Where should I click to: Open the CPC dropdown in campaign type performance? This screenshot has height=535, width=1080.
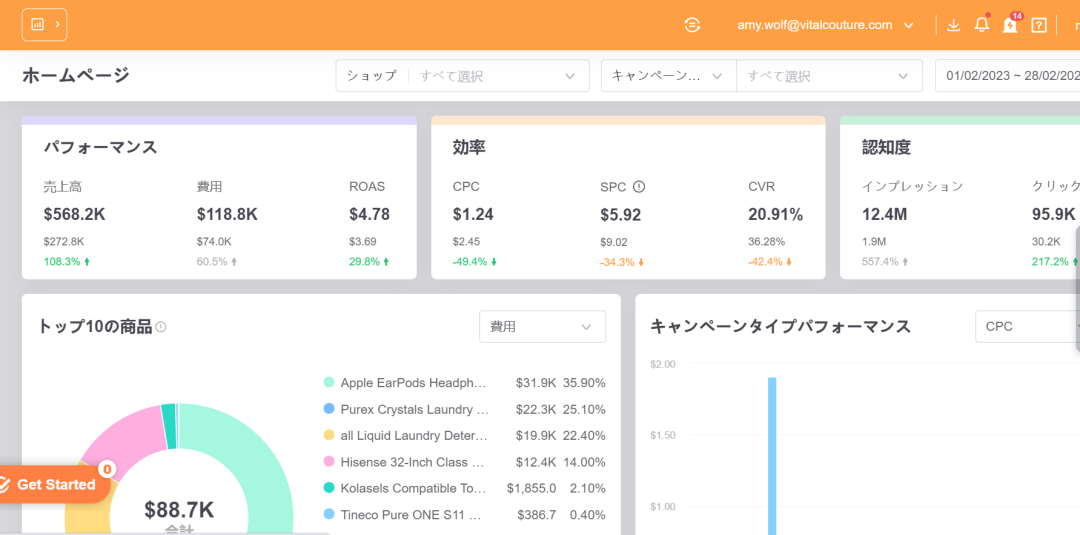[1028, 326]
